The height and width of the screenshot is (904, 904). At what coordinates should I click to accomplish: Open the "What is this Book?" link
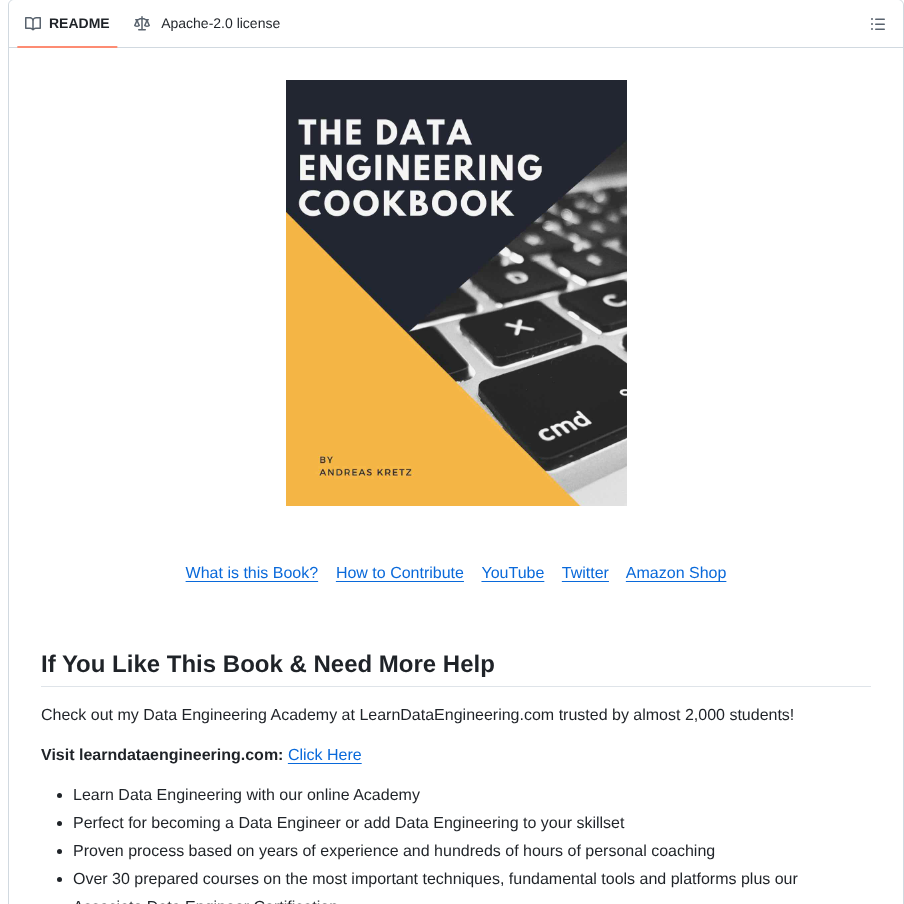[252, 573]
